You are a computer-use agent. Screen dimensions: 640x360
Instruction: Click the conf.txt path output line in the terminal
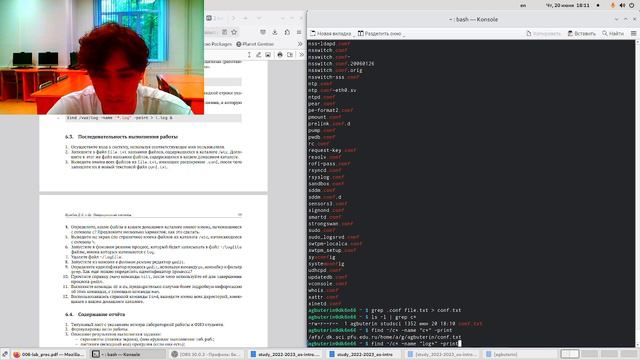pyautogui.click(x=384, y=337)
